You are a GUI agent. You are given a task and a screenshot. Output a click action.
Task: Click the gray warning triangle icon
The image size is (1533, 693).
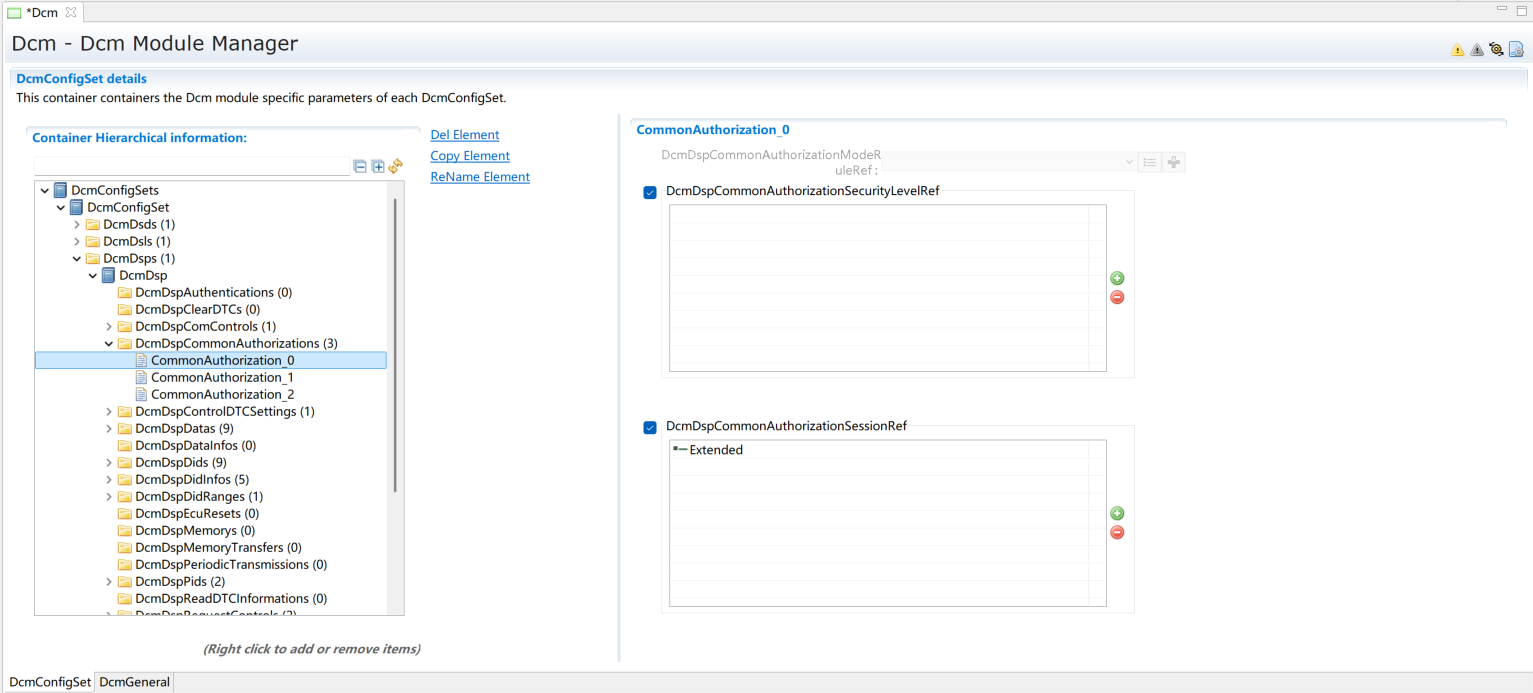tap(1476, 50)
